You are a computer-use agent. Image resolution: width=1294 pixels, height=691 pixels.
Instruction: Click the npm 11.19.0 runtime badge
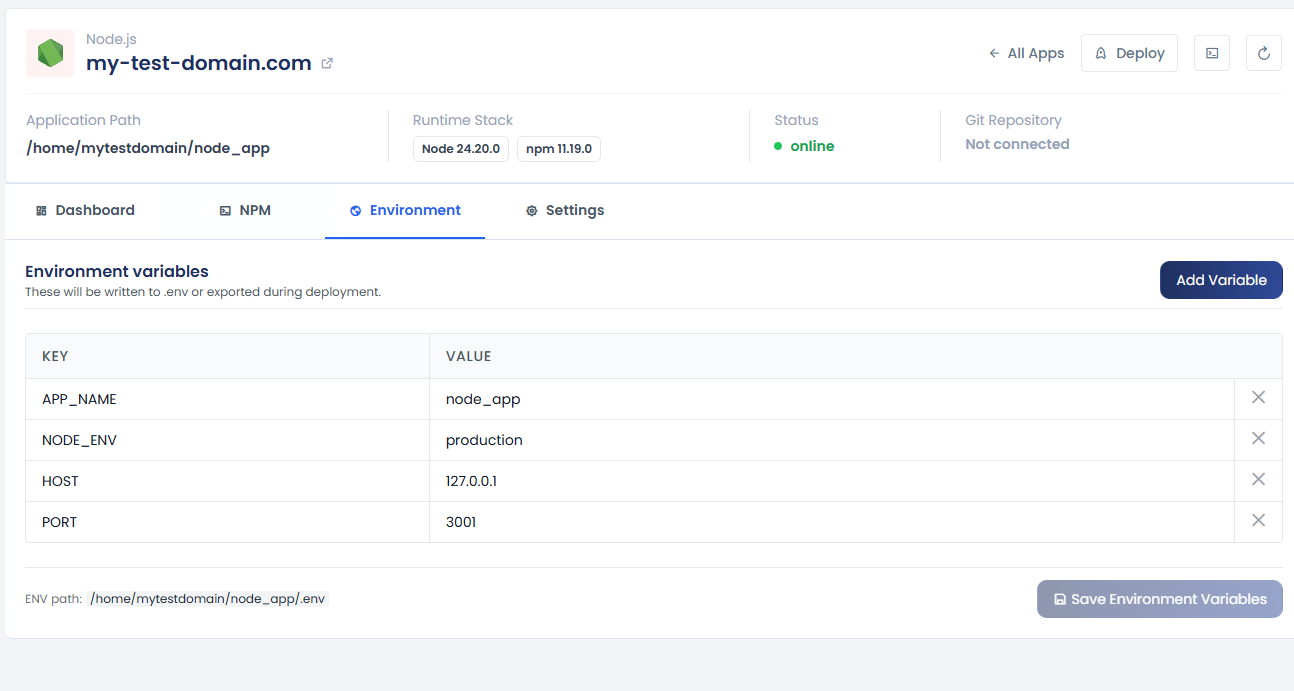[x=559, y=149]
